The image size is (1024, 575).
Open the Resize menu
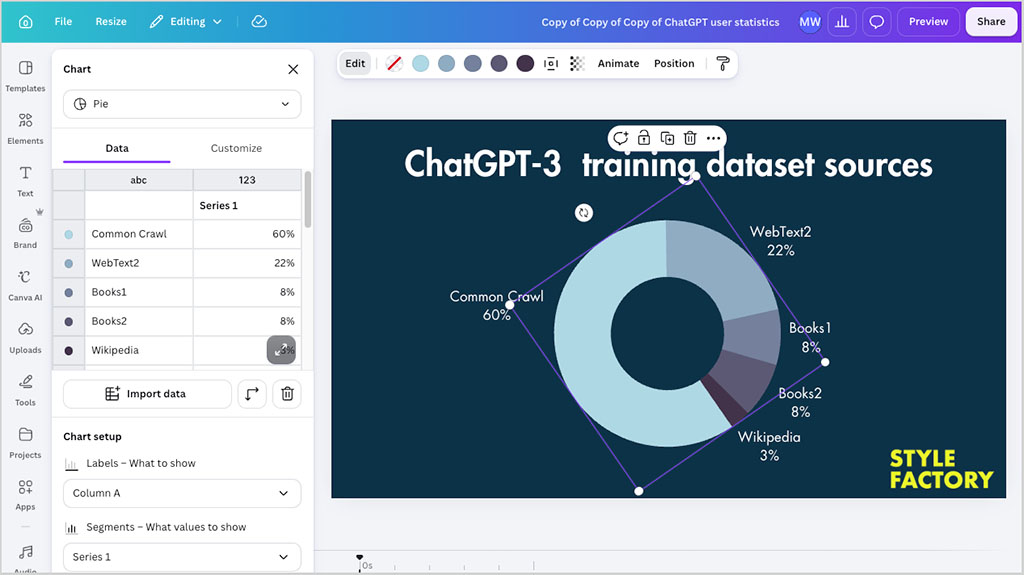111,22
